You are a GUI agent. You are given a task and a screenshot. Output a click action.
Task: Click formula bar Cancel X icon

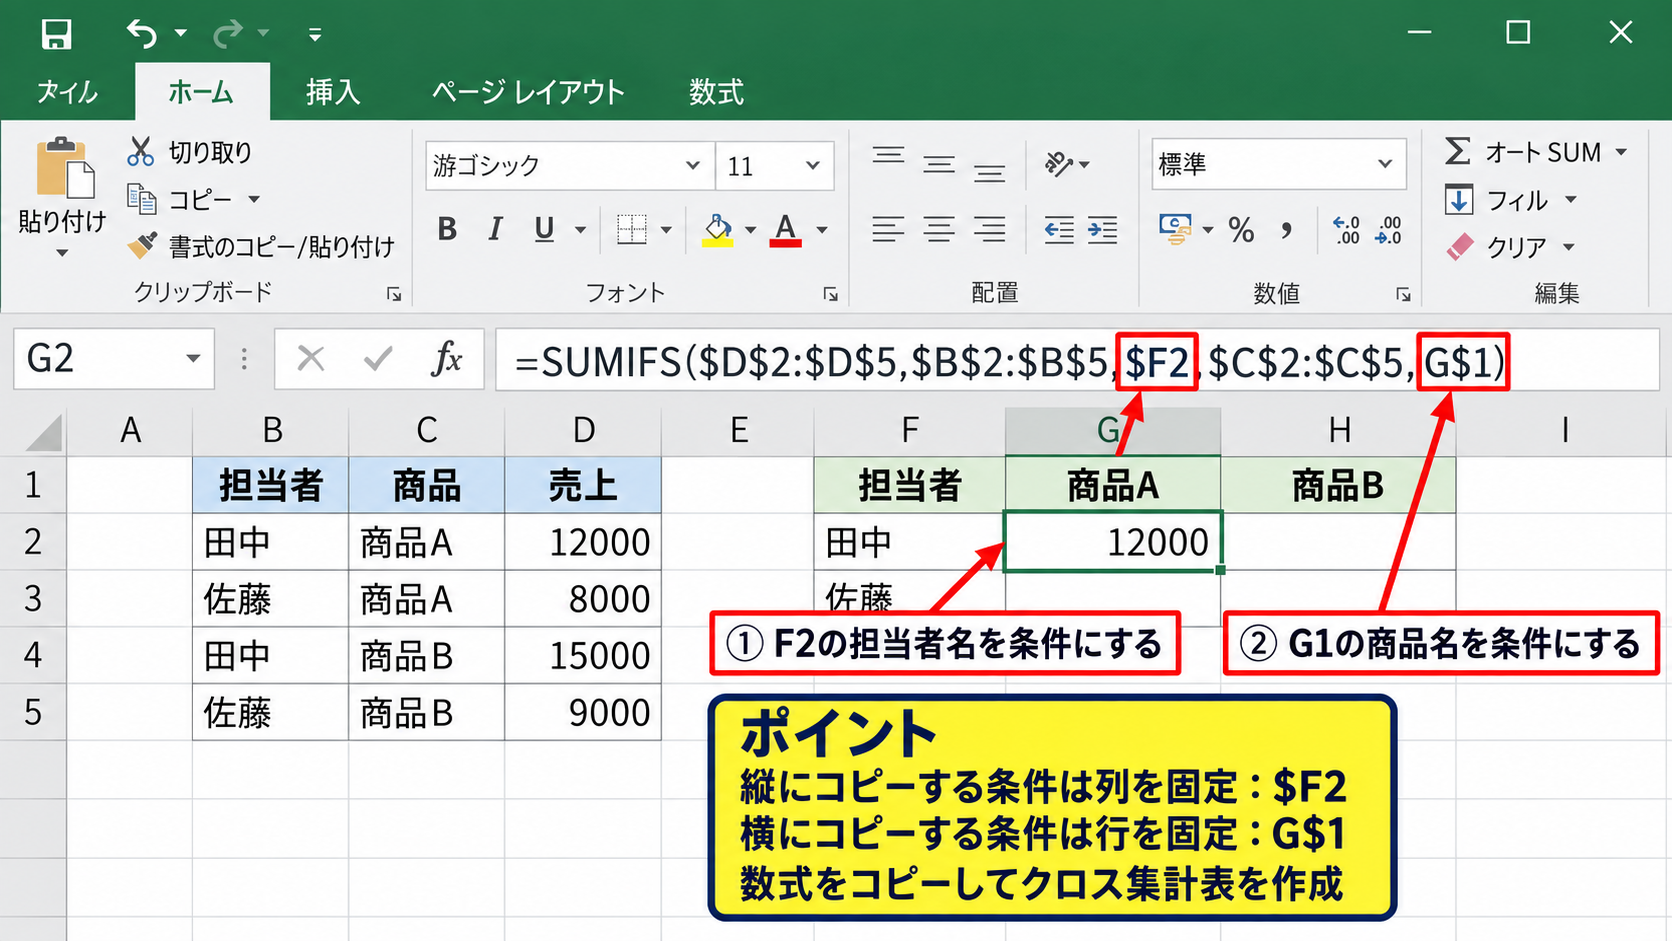pos(311,358)
